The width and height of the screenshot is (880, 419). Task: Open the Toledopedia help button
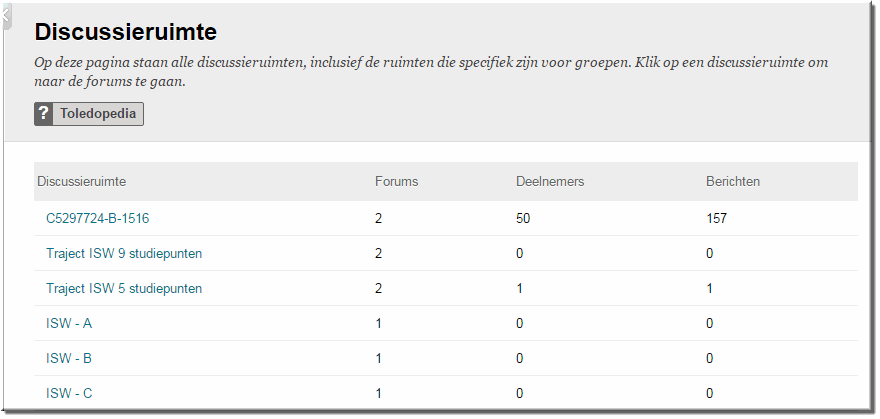coord(89,114)
